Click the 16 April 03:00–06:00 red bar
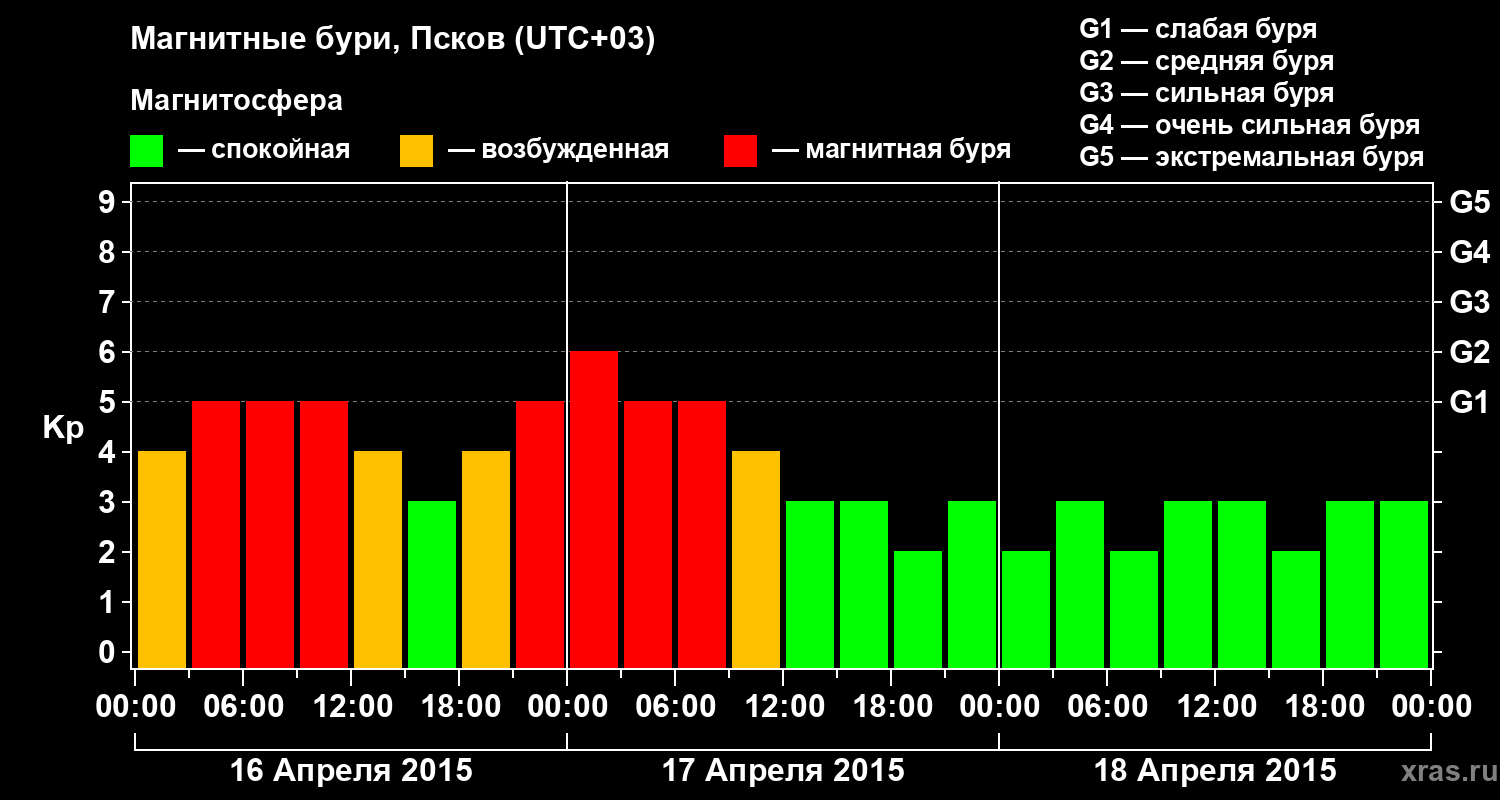This screenshot has height=800, width=1500. [x=216, y=534]
